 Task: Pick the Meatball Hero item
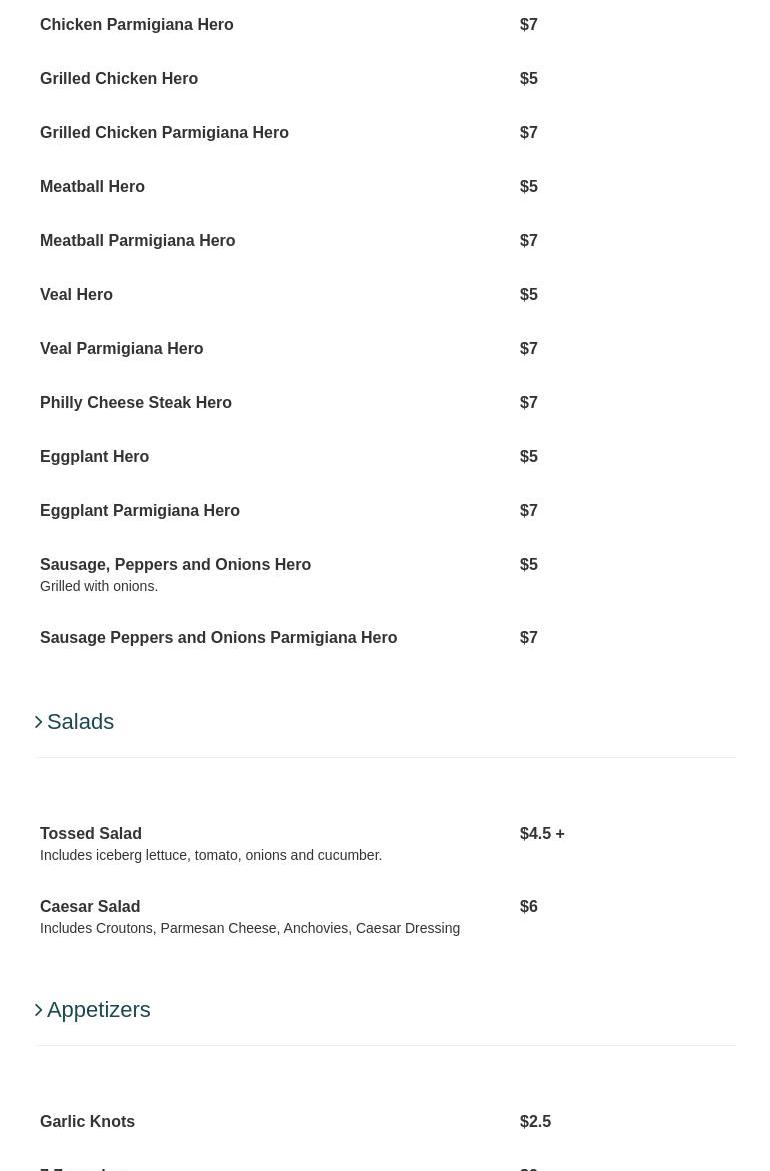click(x=92, y=187)
